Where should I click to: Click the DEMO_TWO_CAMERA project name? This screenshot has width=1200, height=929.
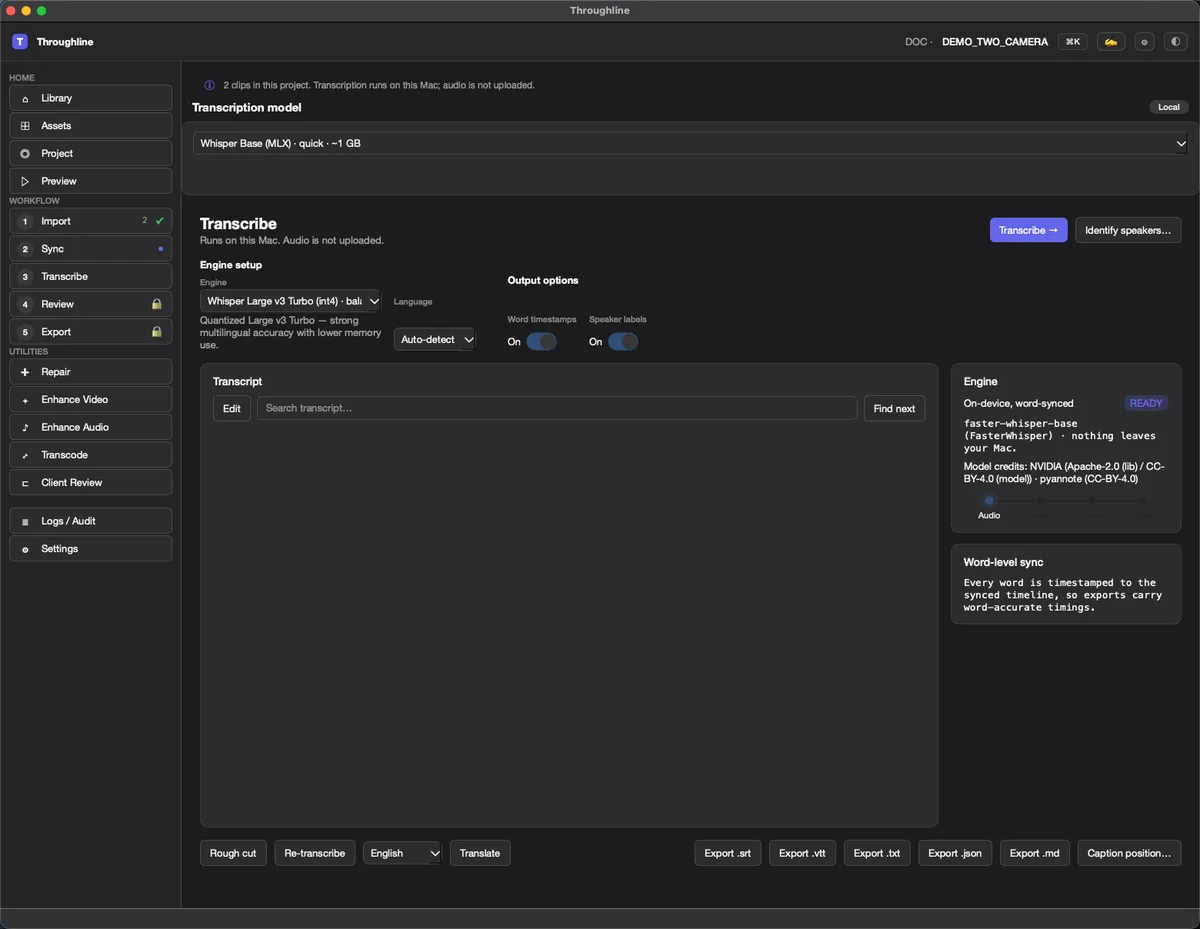point(995,42)
